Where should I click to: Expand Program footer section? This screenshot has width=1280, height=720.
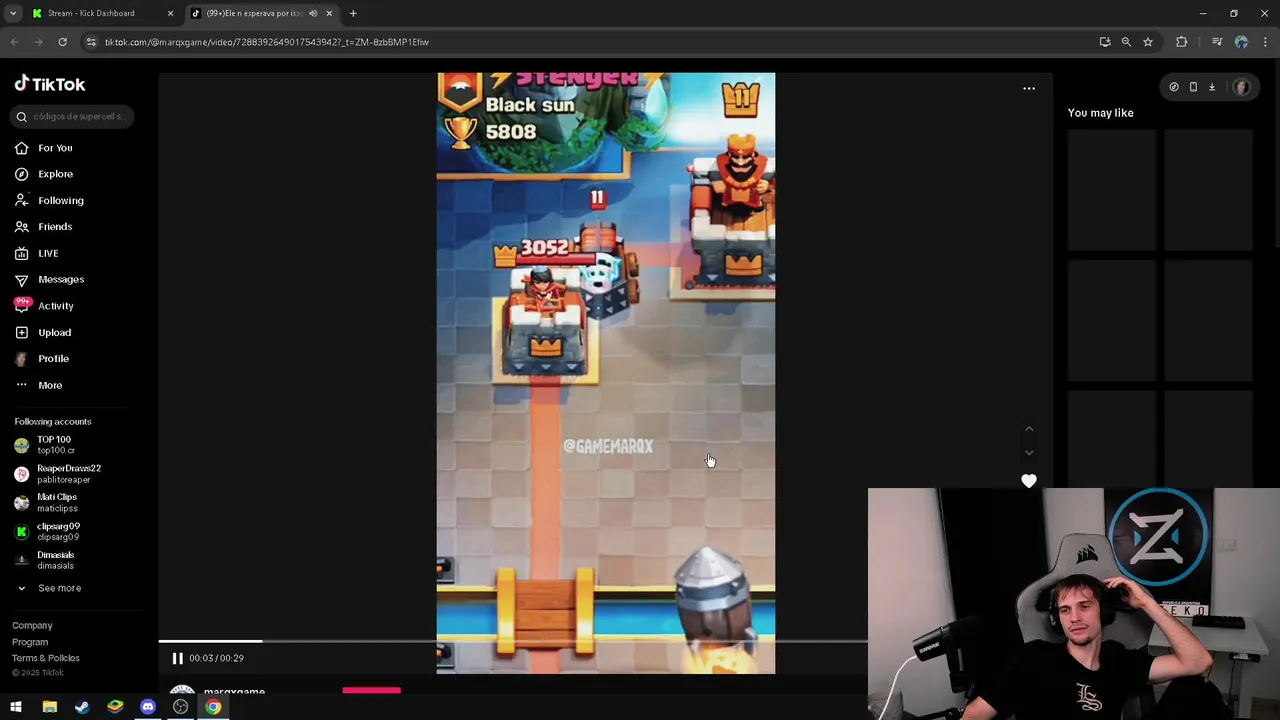coord(30,642)
